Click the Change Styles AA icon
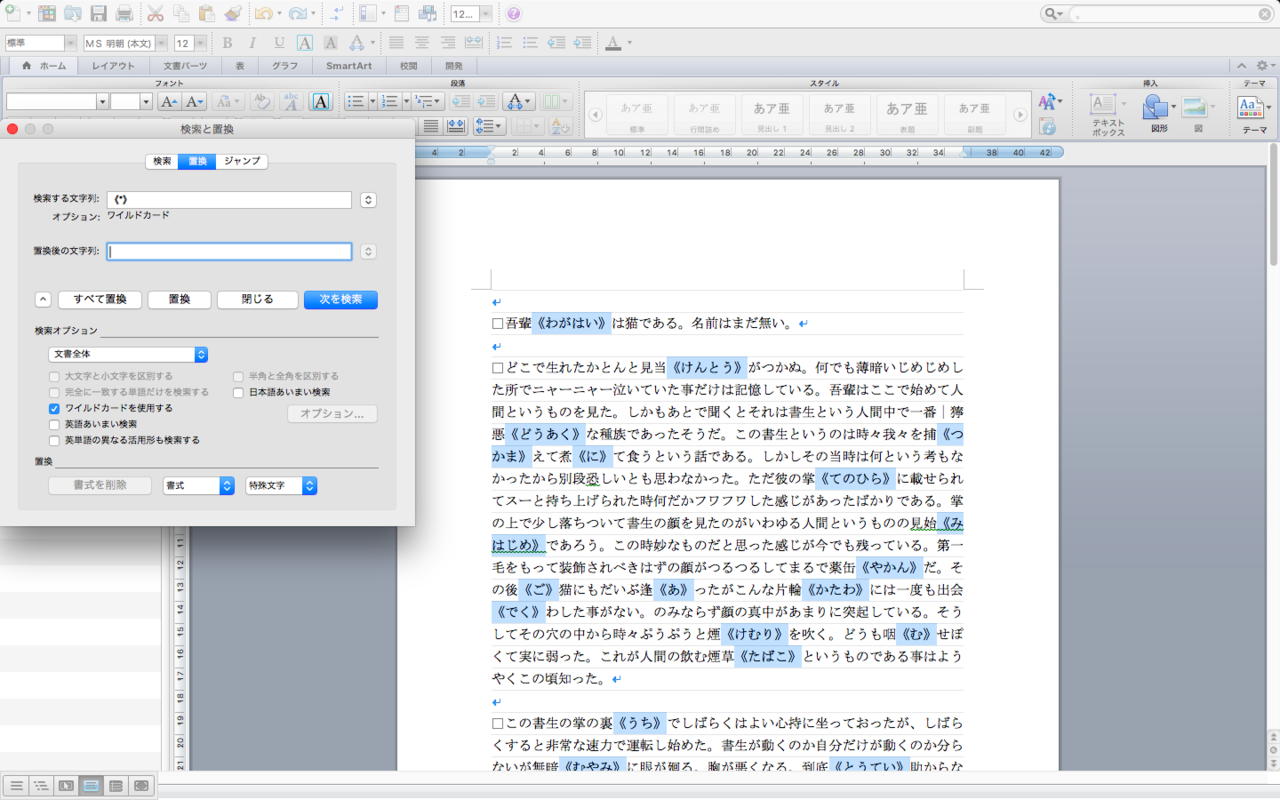This screenshot has height=800, width=1280. click(1047, 102)
